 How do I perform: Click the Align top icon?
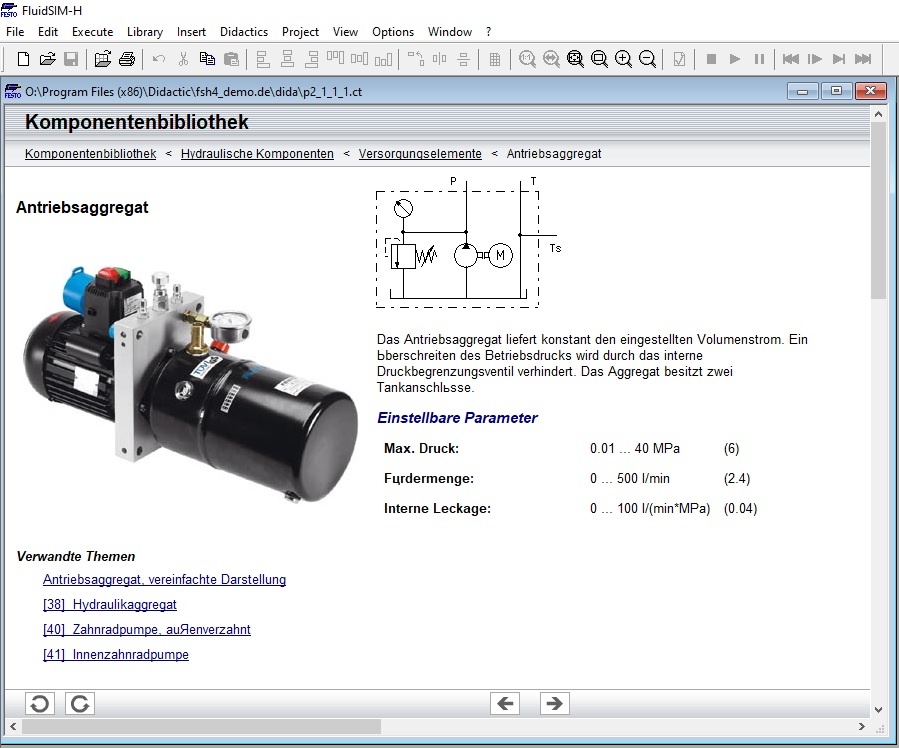click(335, 59)
